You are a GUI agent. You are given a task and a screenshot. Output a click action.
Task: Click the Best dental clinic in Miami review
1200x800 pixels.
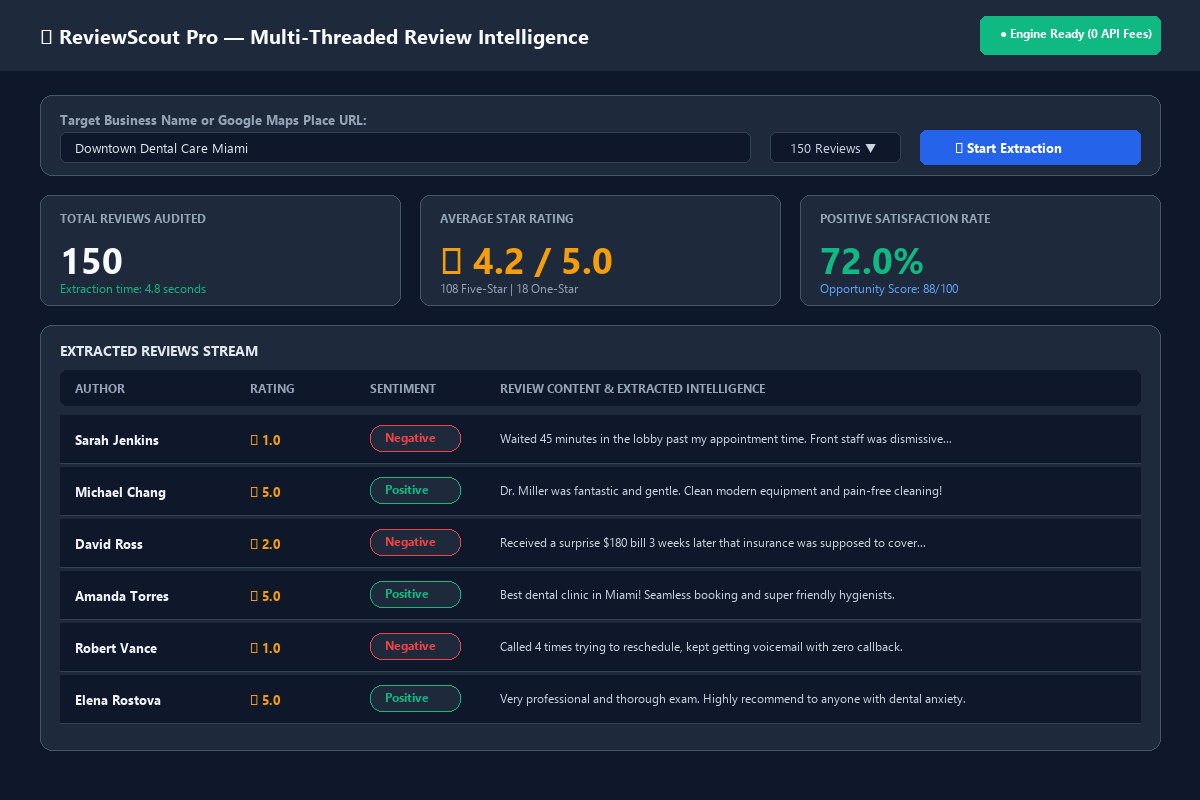pos(697,595)
